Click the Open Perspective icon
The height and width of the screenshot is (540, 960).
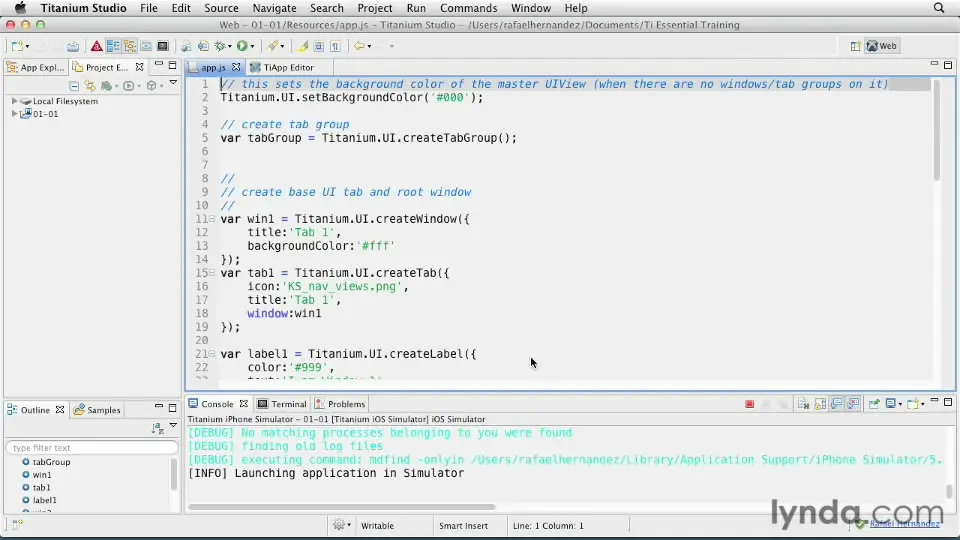pyautogui.click(x=855, y=46)
